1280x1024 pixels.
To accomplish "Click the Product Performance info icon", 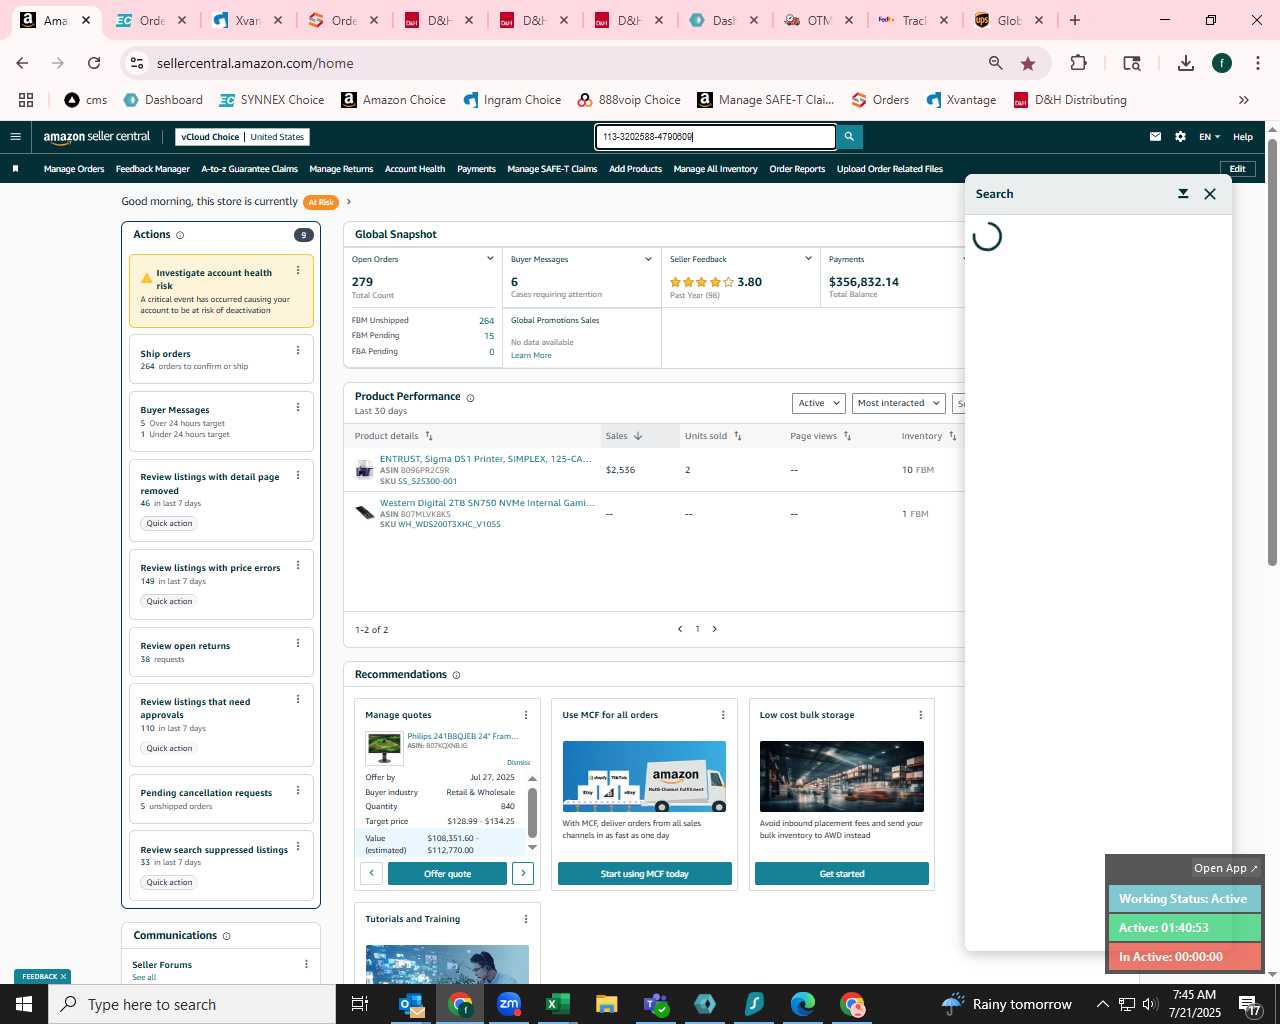I will click(470, 398).
